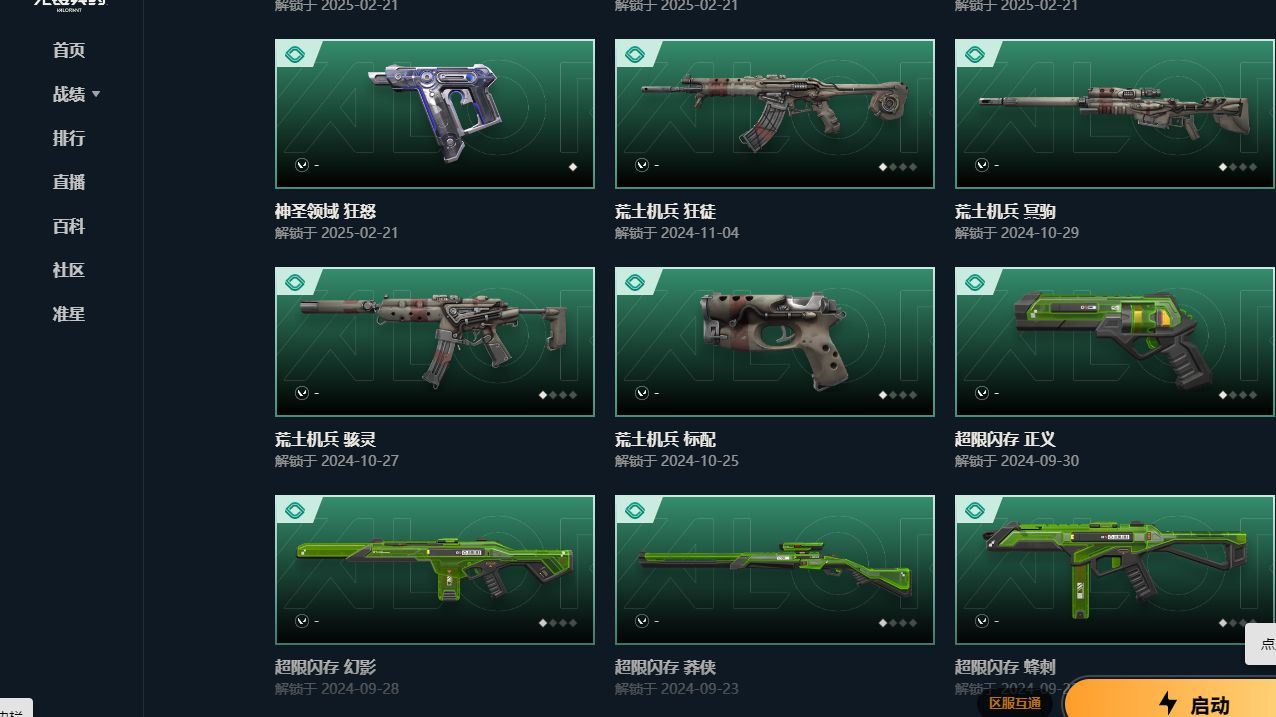Click VP currency icon on 荒土机兵 骇灵 card
The image size is (1276, 717).
[301, 393]
